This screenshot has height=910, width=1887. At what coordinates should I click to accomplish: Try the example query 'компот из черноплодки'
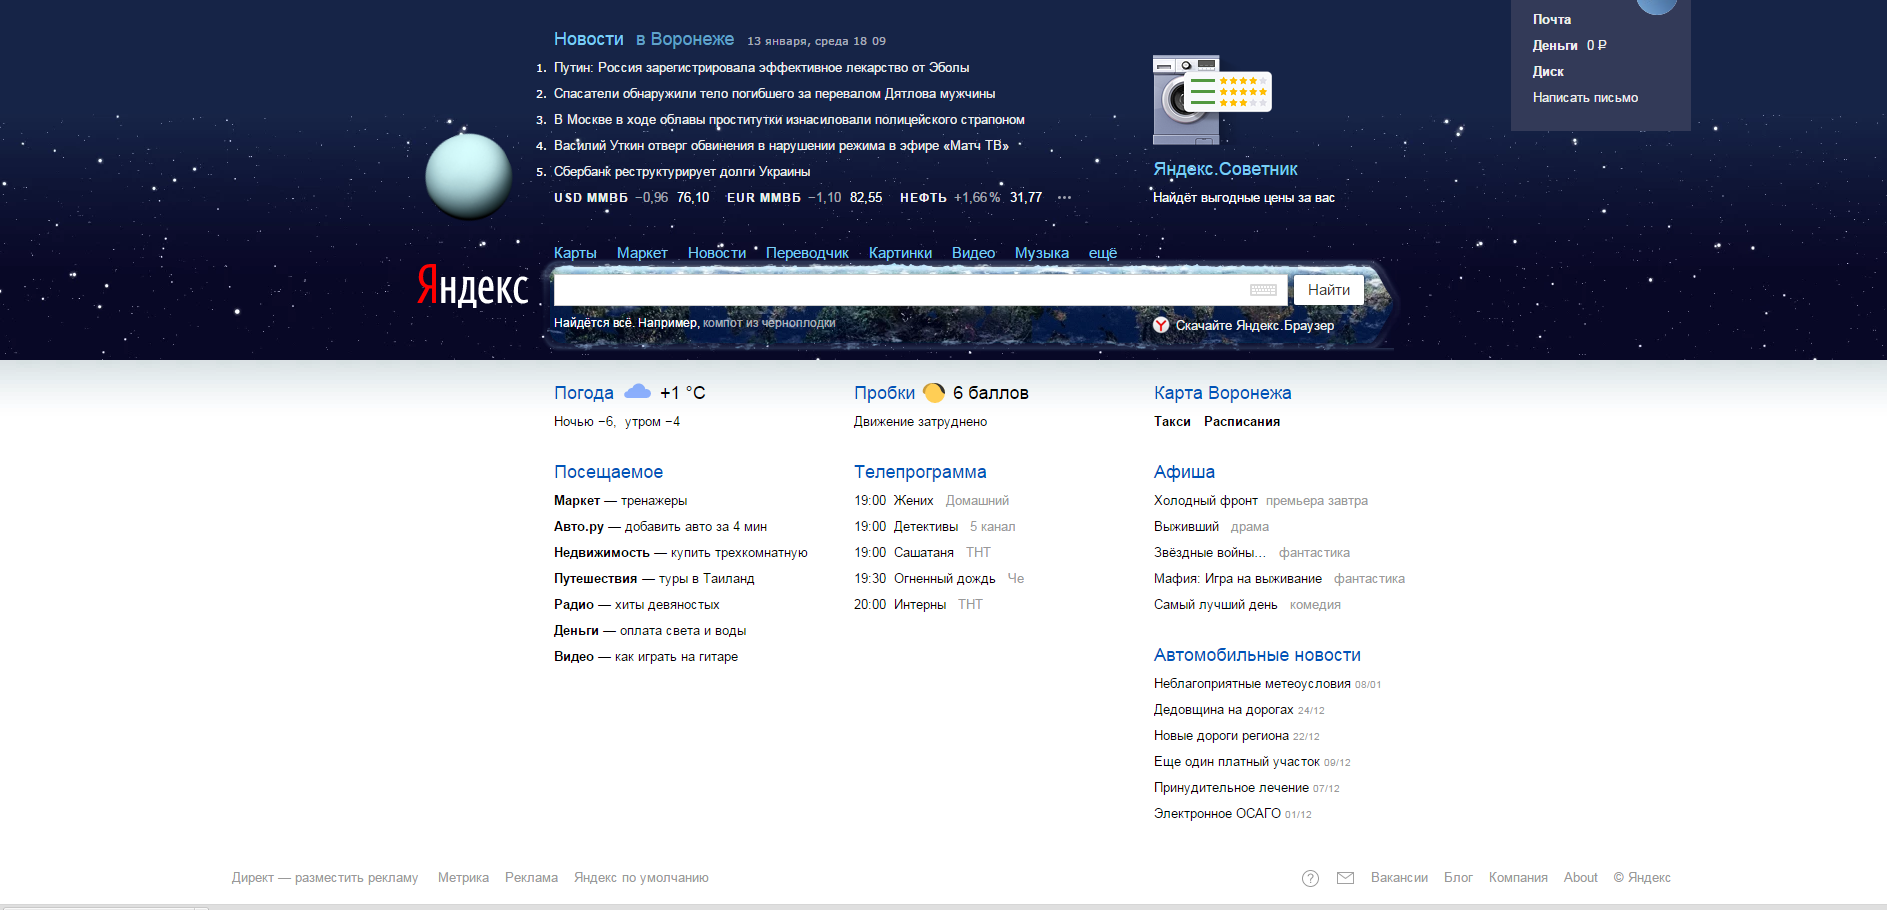[769, 323]
